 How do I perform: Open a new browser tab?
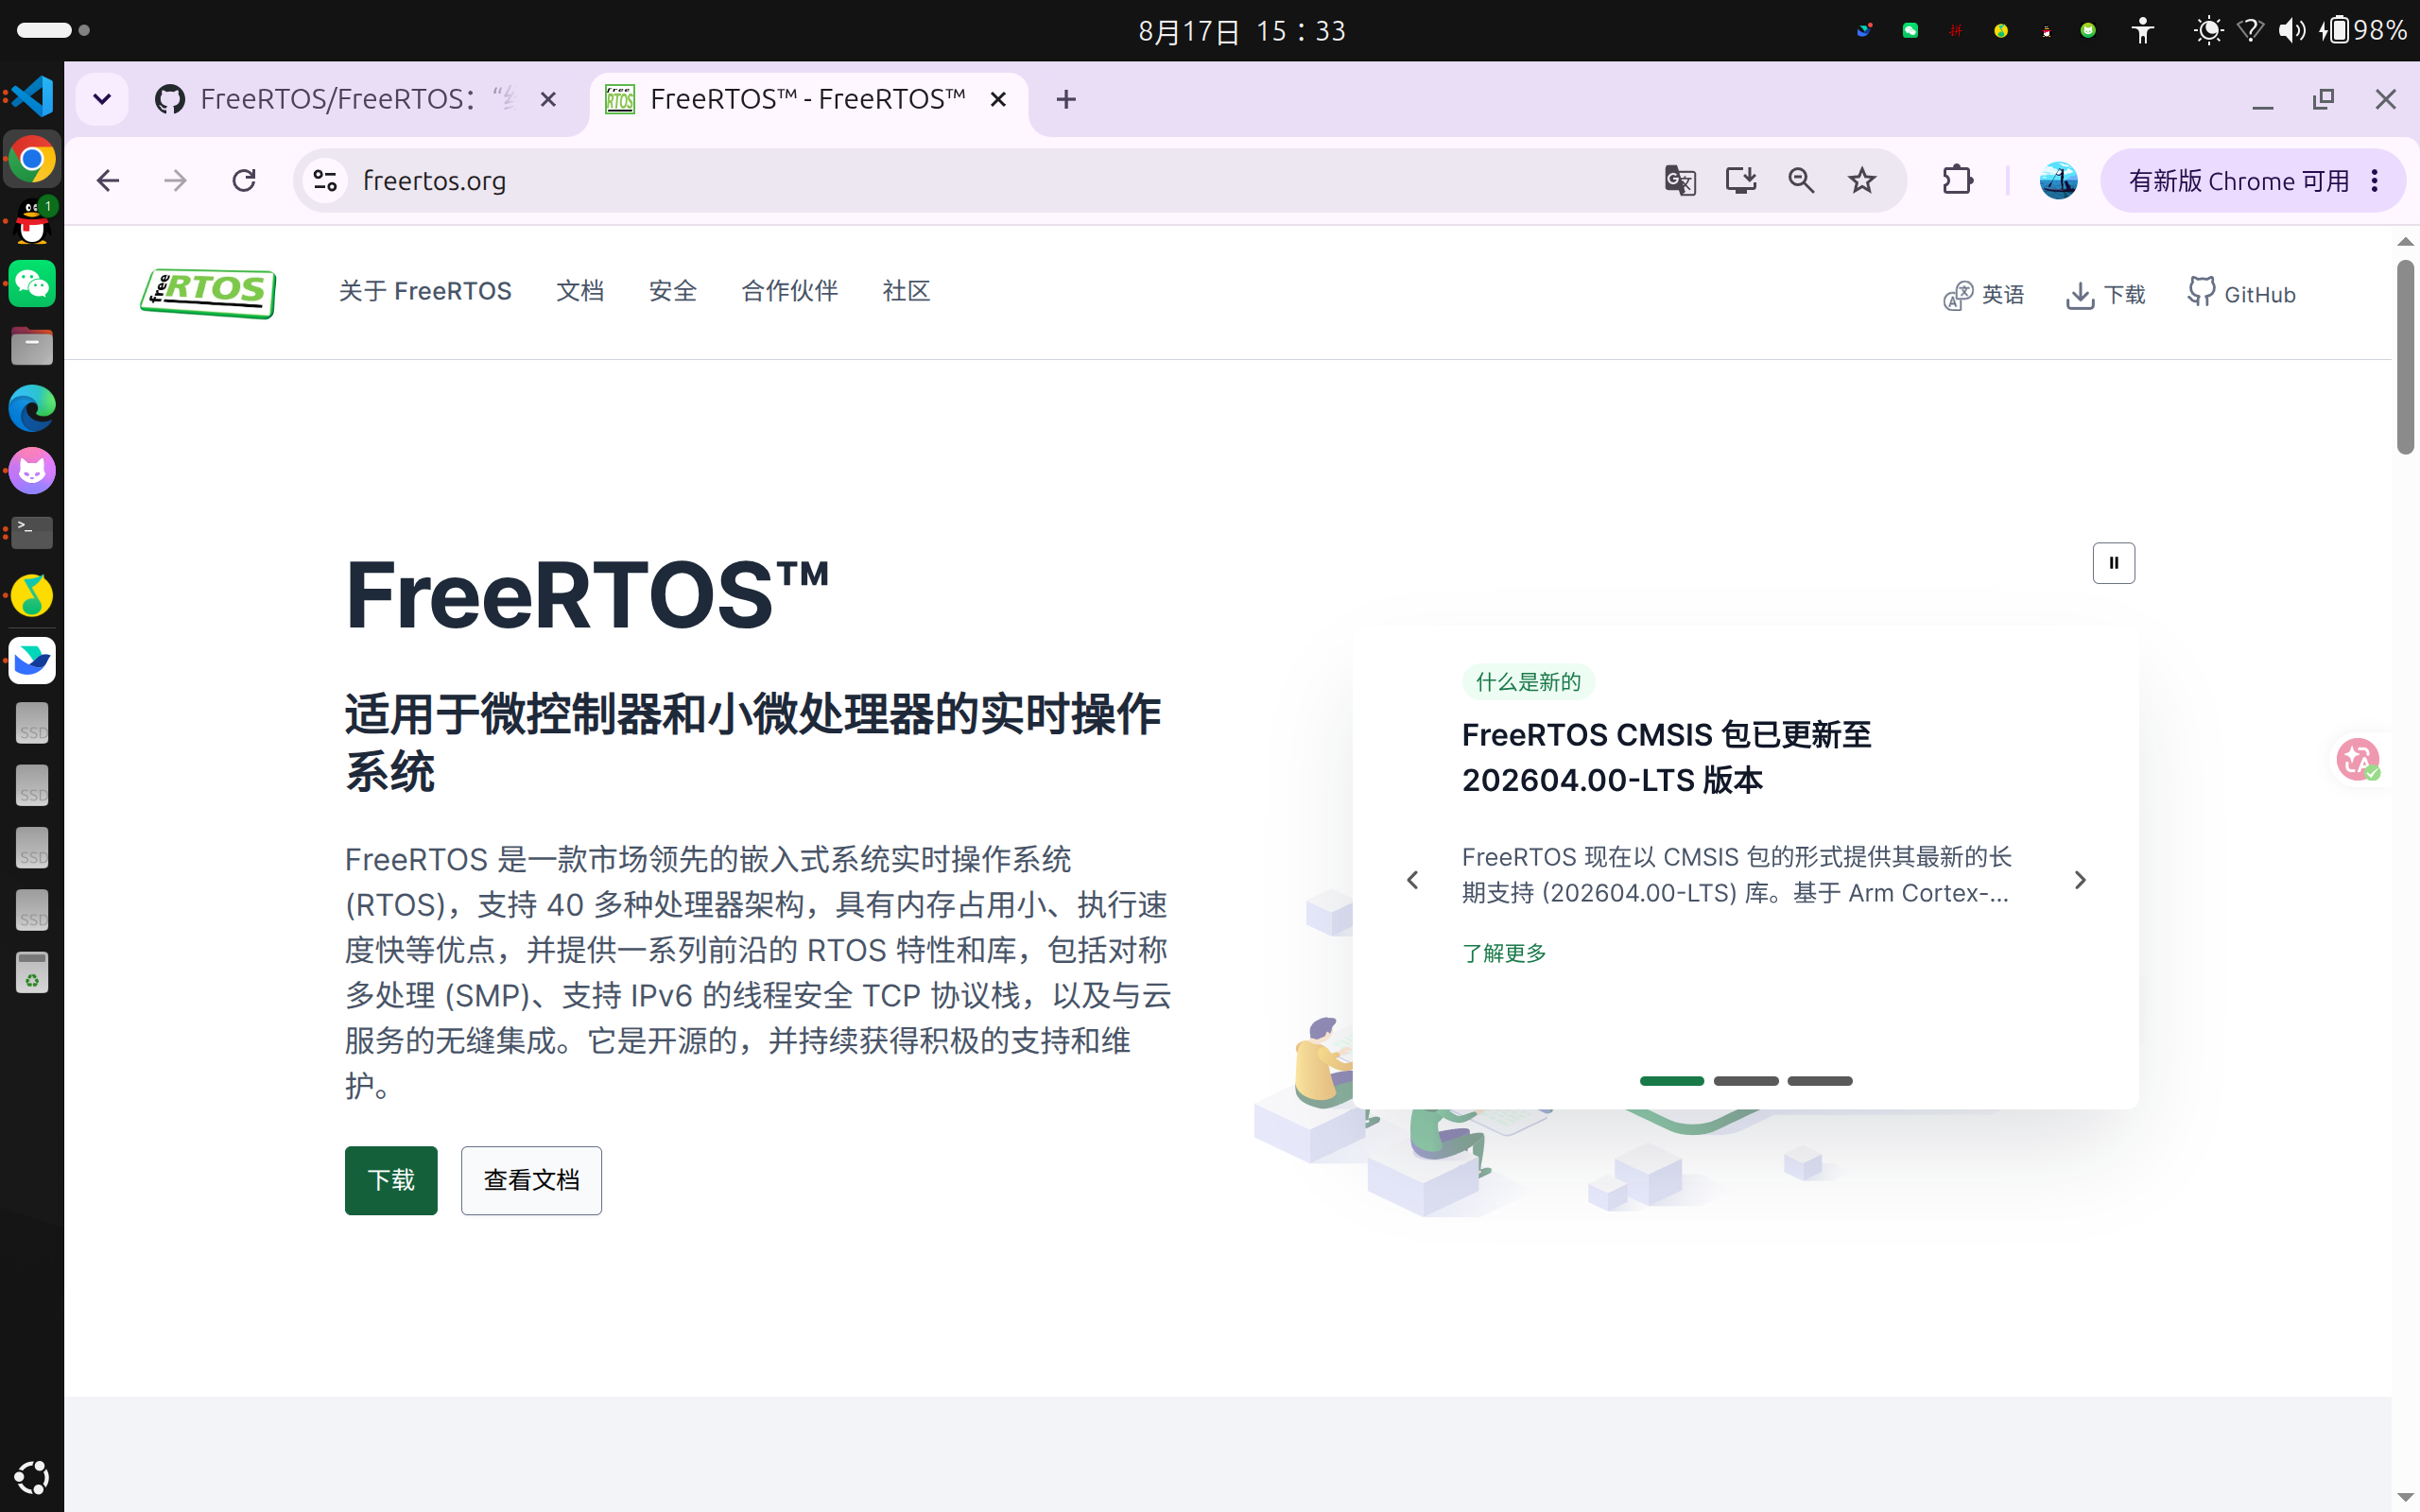click(x=1066, y=99)
